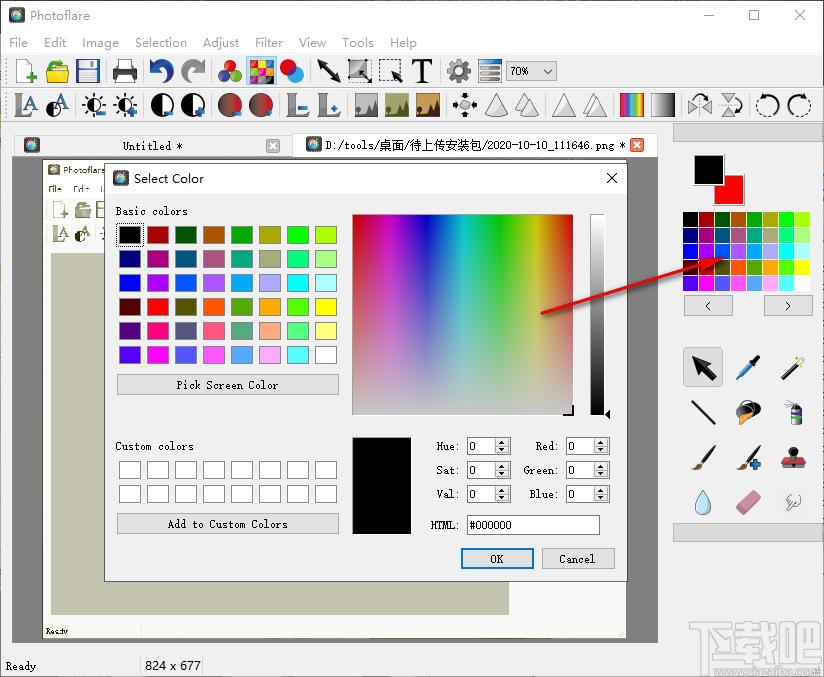Open the Help menu
Screen dimensions: 824x677
(403, 43)
